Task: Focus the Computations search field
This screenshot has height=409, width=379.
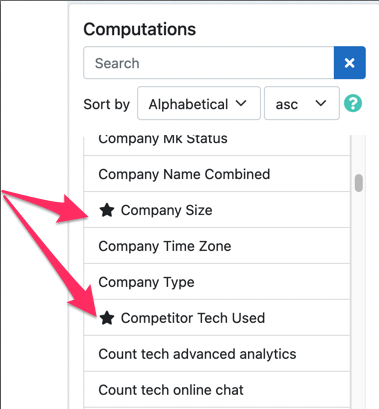Action: (209, 63)
